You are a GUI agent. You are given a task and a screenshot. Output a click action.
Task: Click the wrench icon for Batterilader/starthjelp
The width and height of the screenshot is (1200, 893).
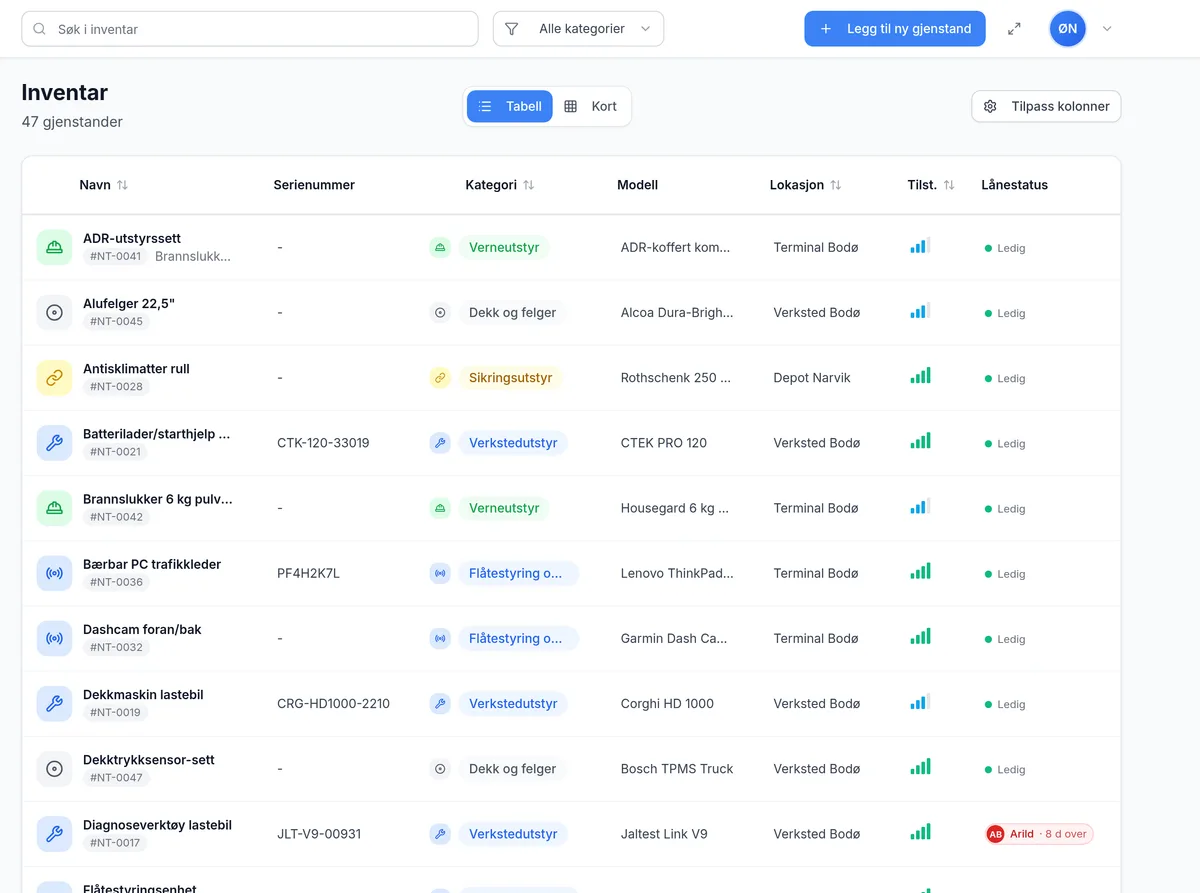pyautogui.click(x=54, y=443)
